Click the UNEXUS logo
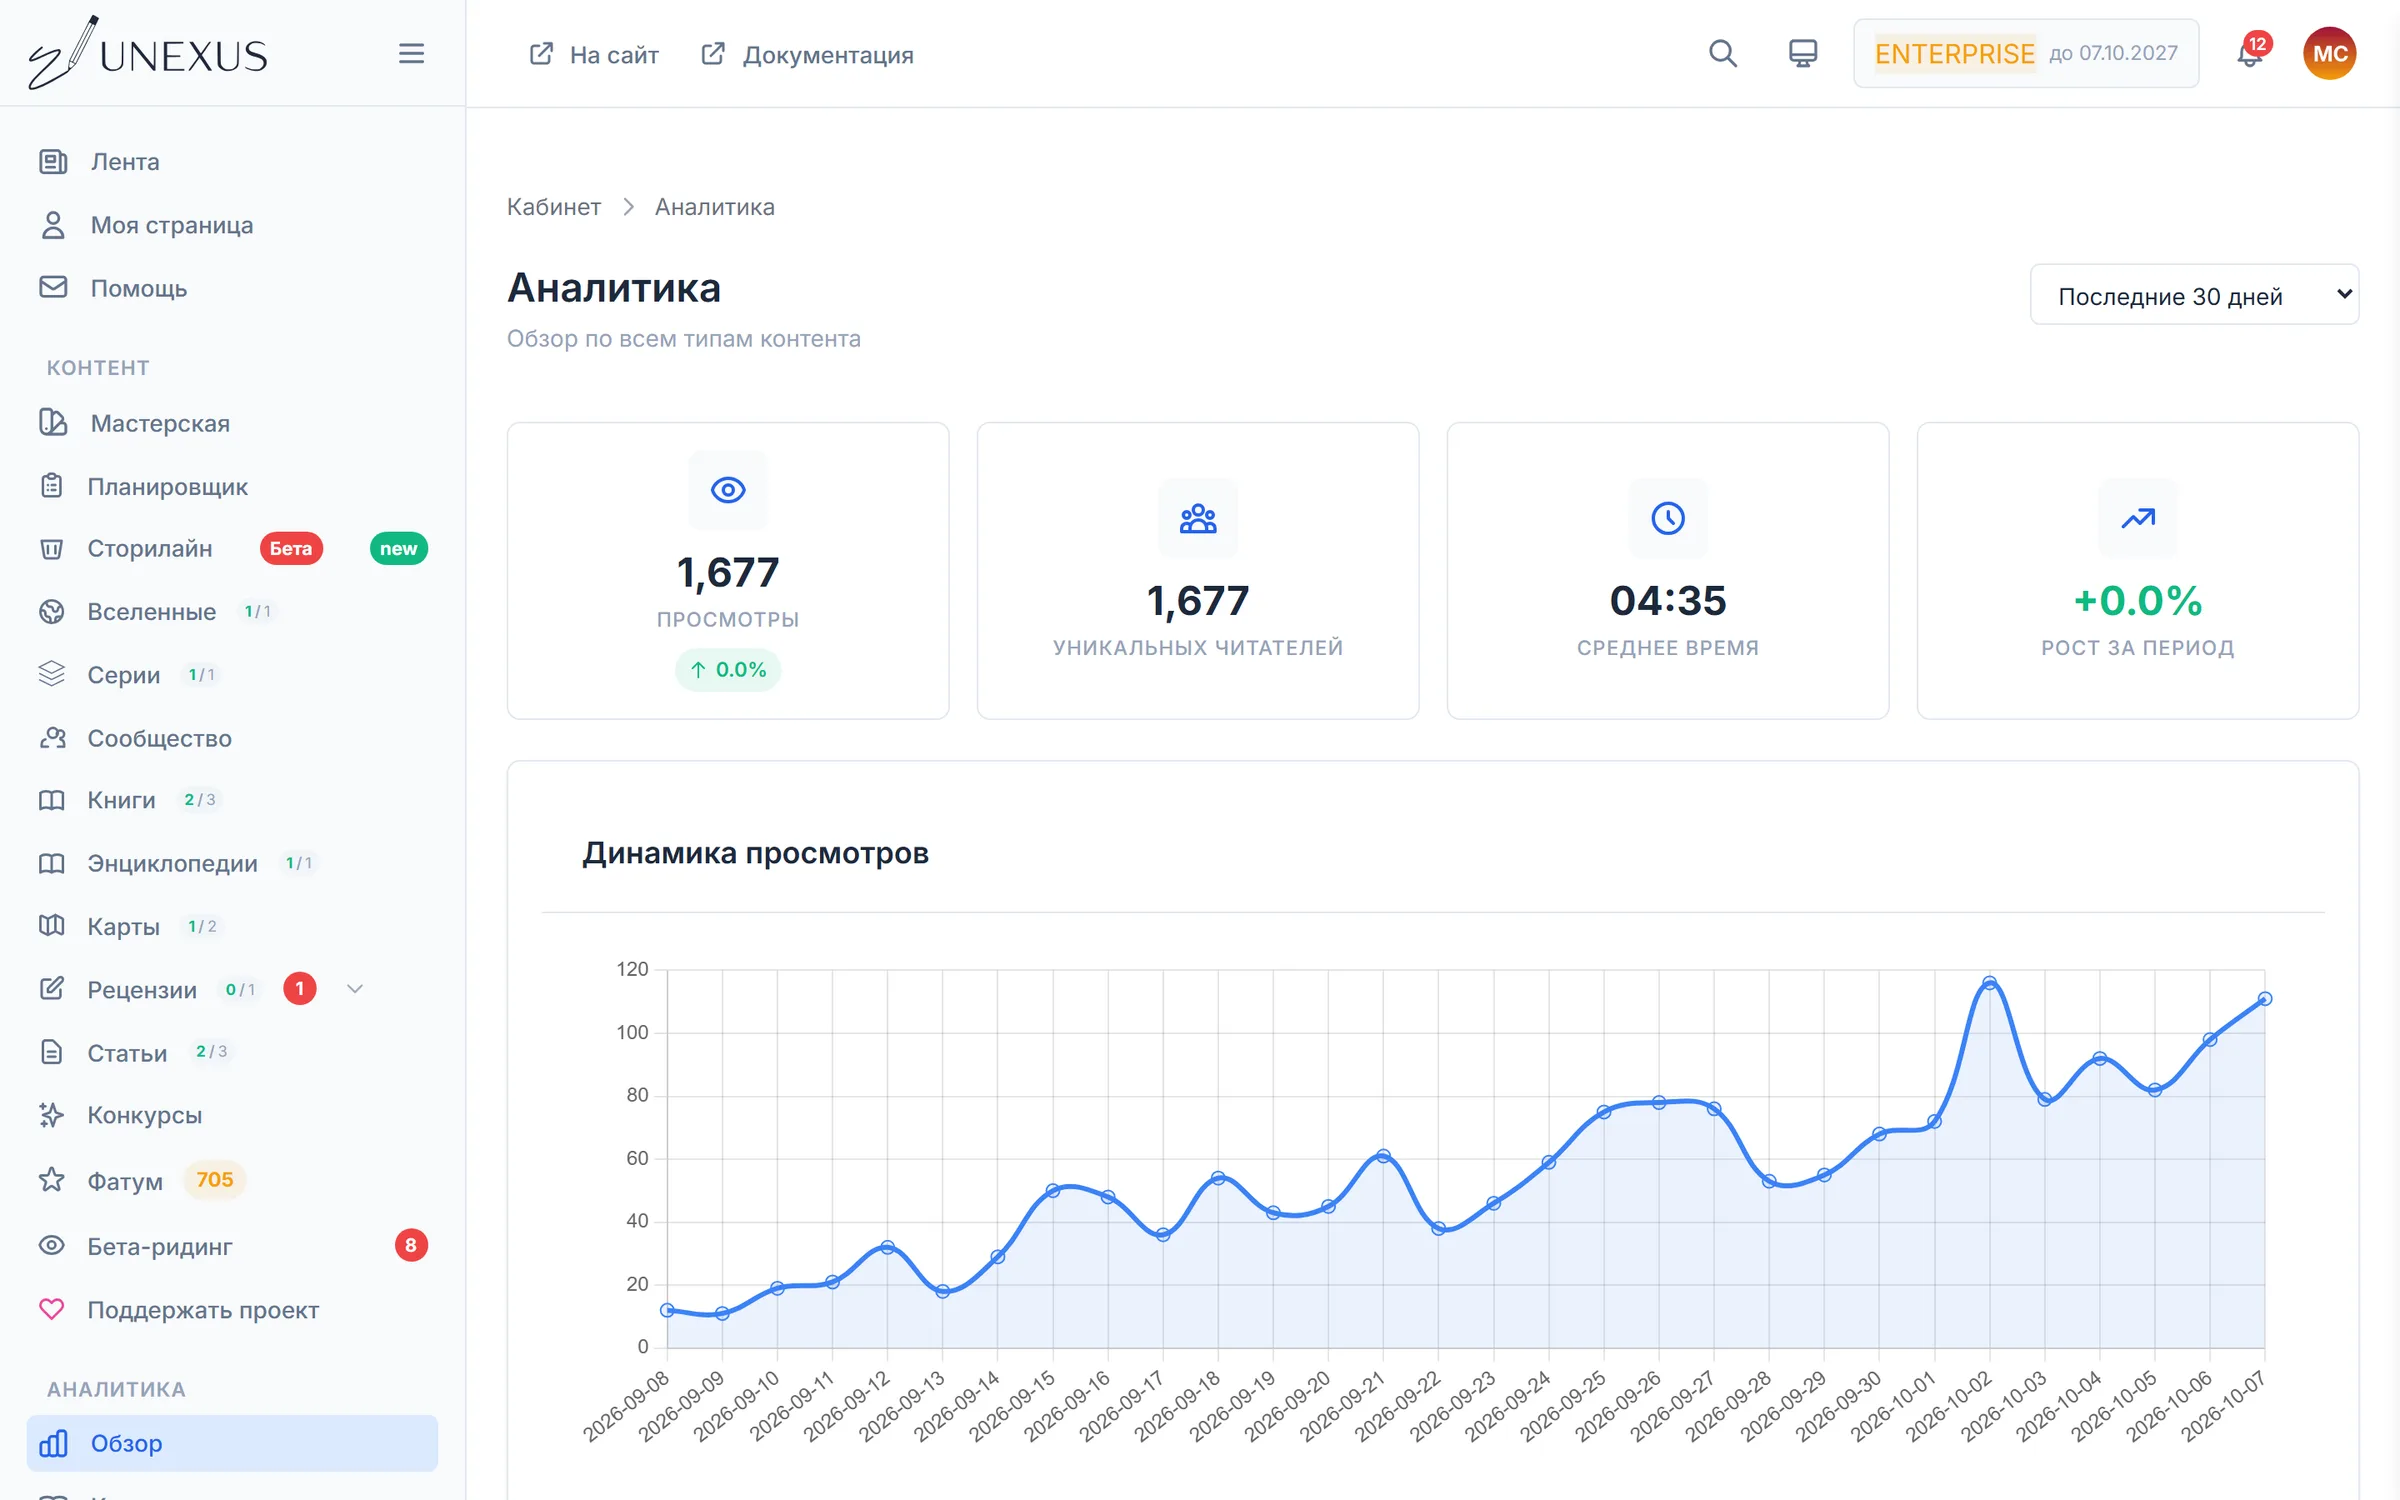Image resolution: width=2400 pixels, height=1500 pixels. 148,54
